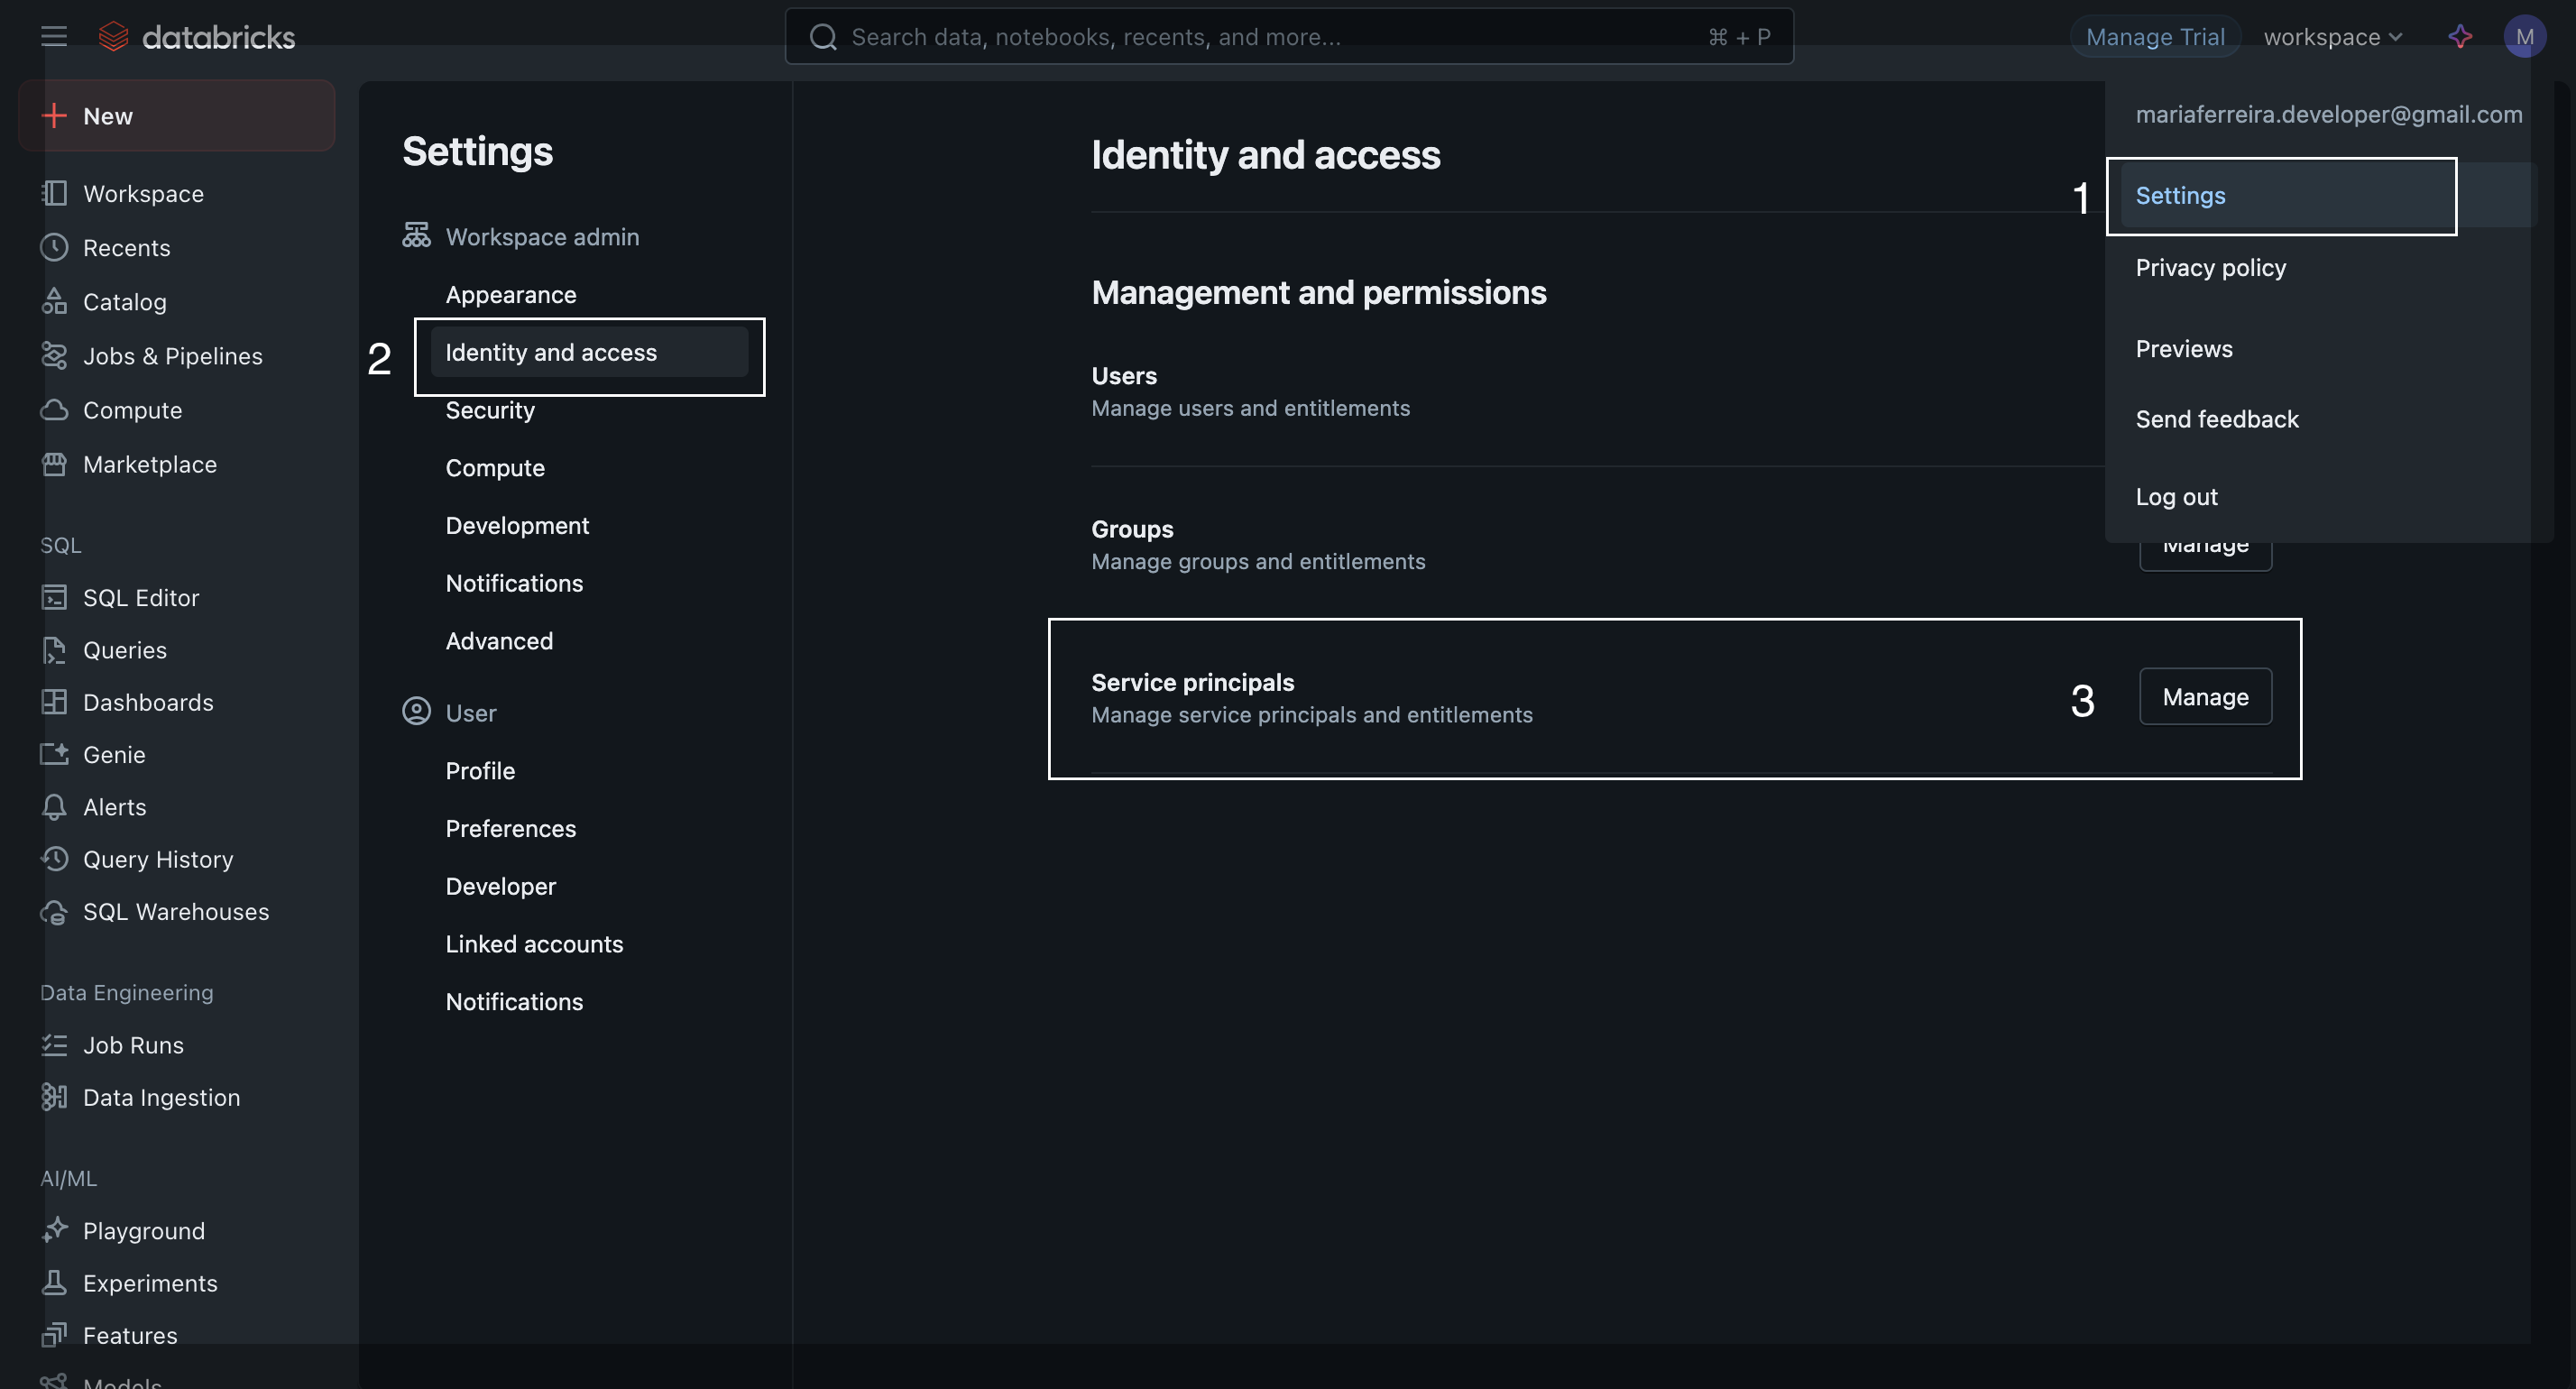Click the search magnifier icon
This screenshot has width=2576, height=1389.
point(823,37)
